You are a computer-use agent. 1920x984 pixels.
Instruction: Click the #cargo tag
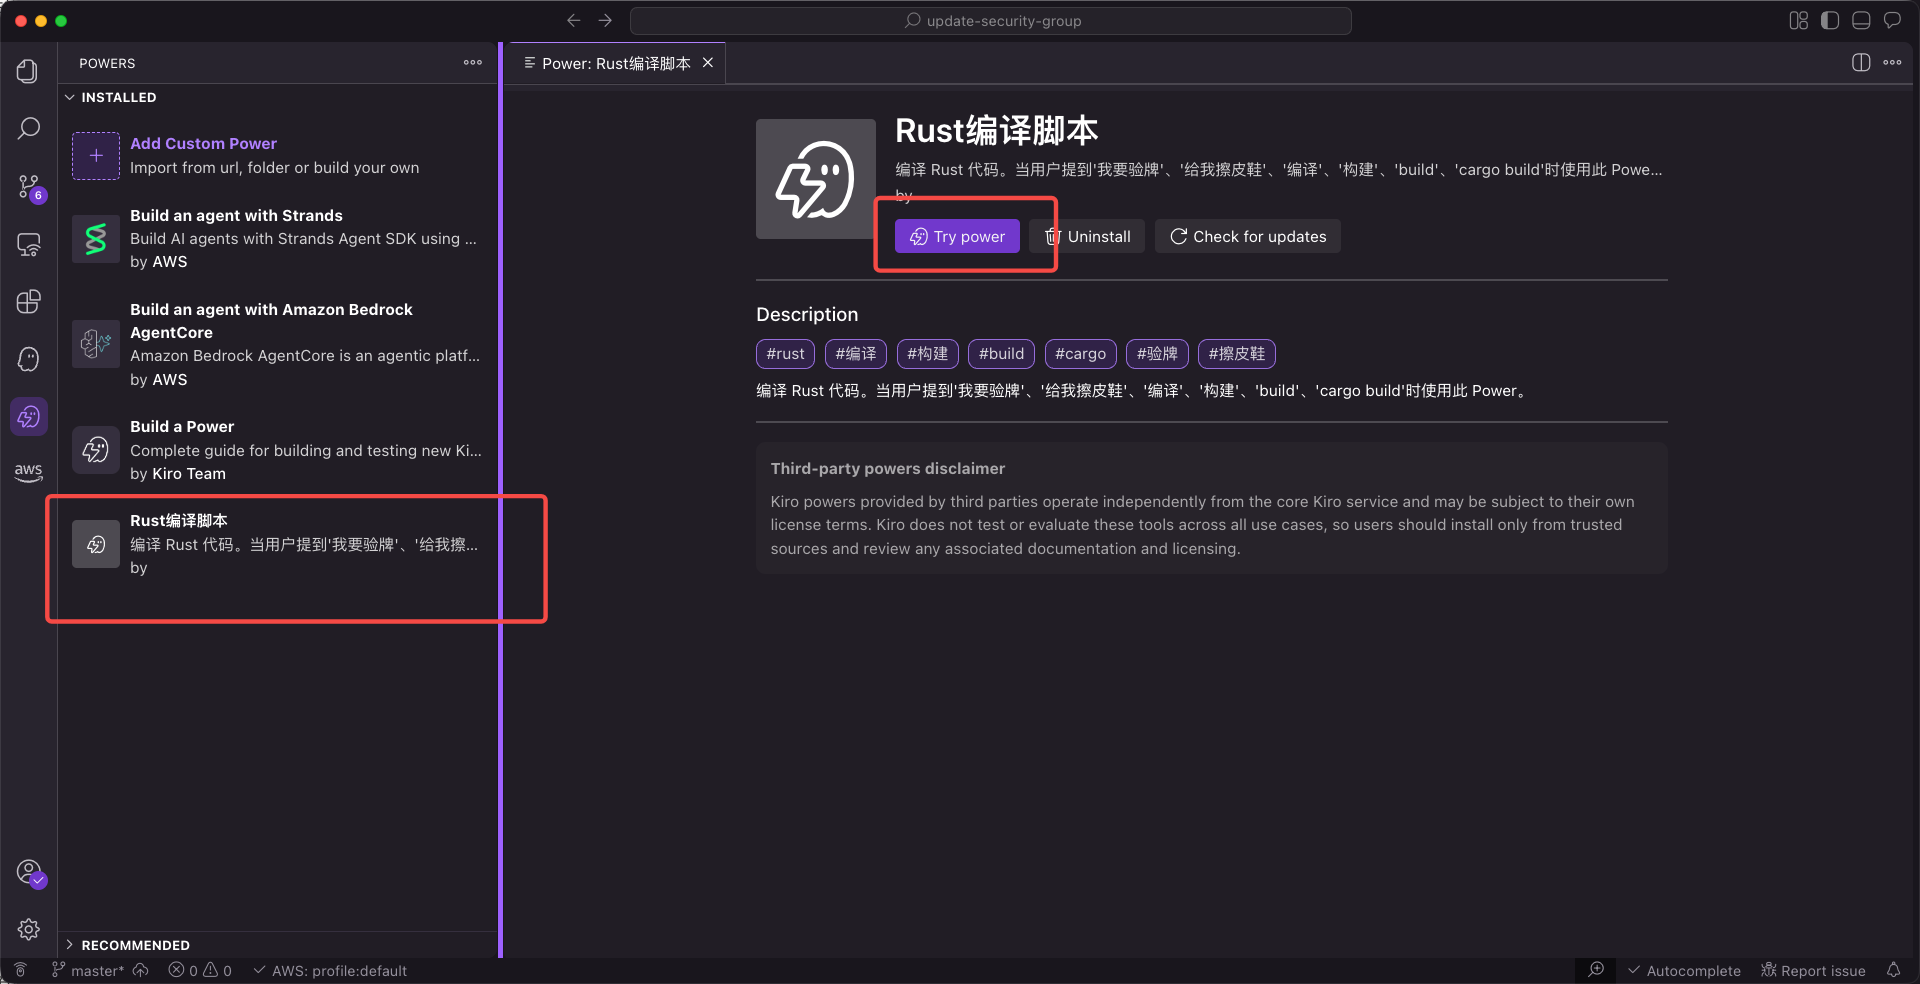(x=1080, y=354)
